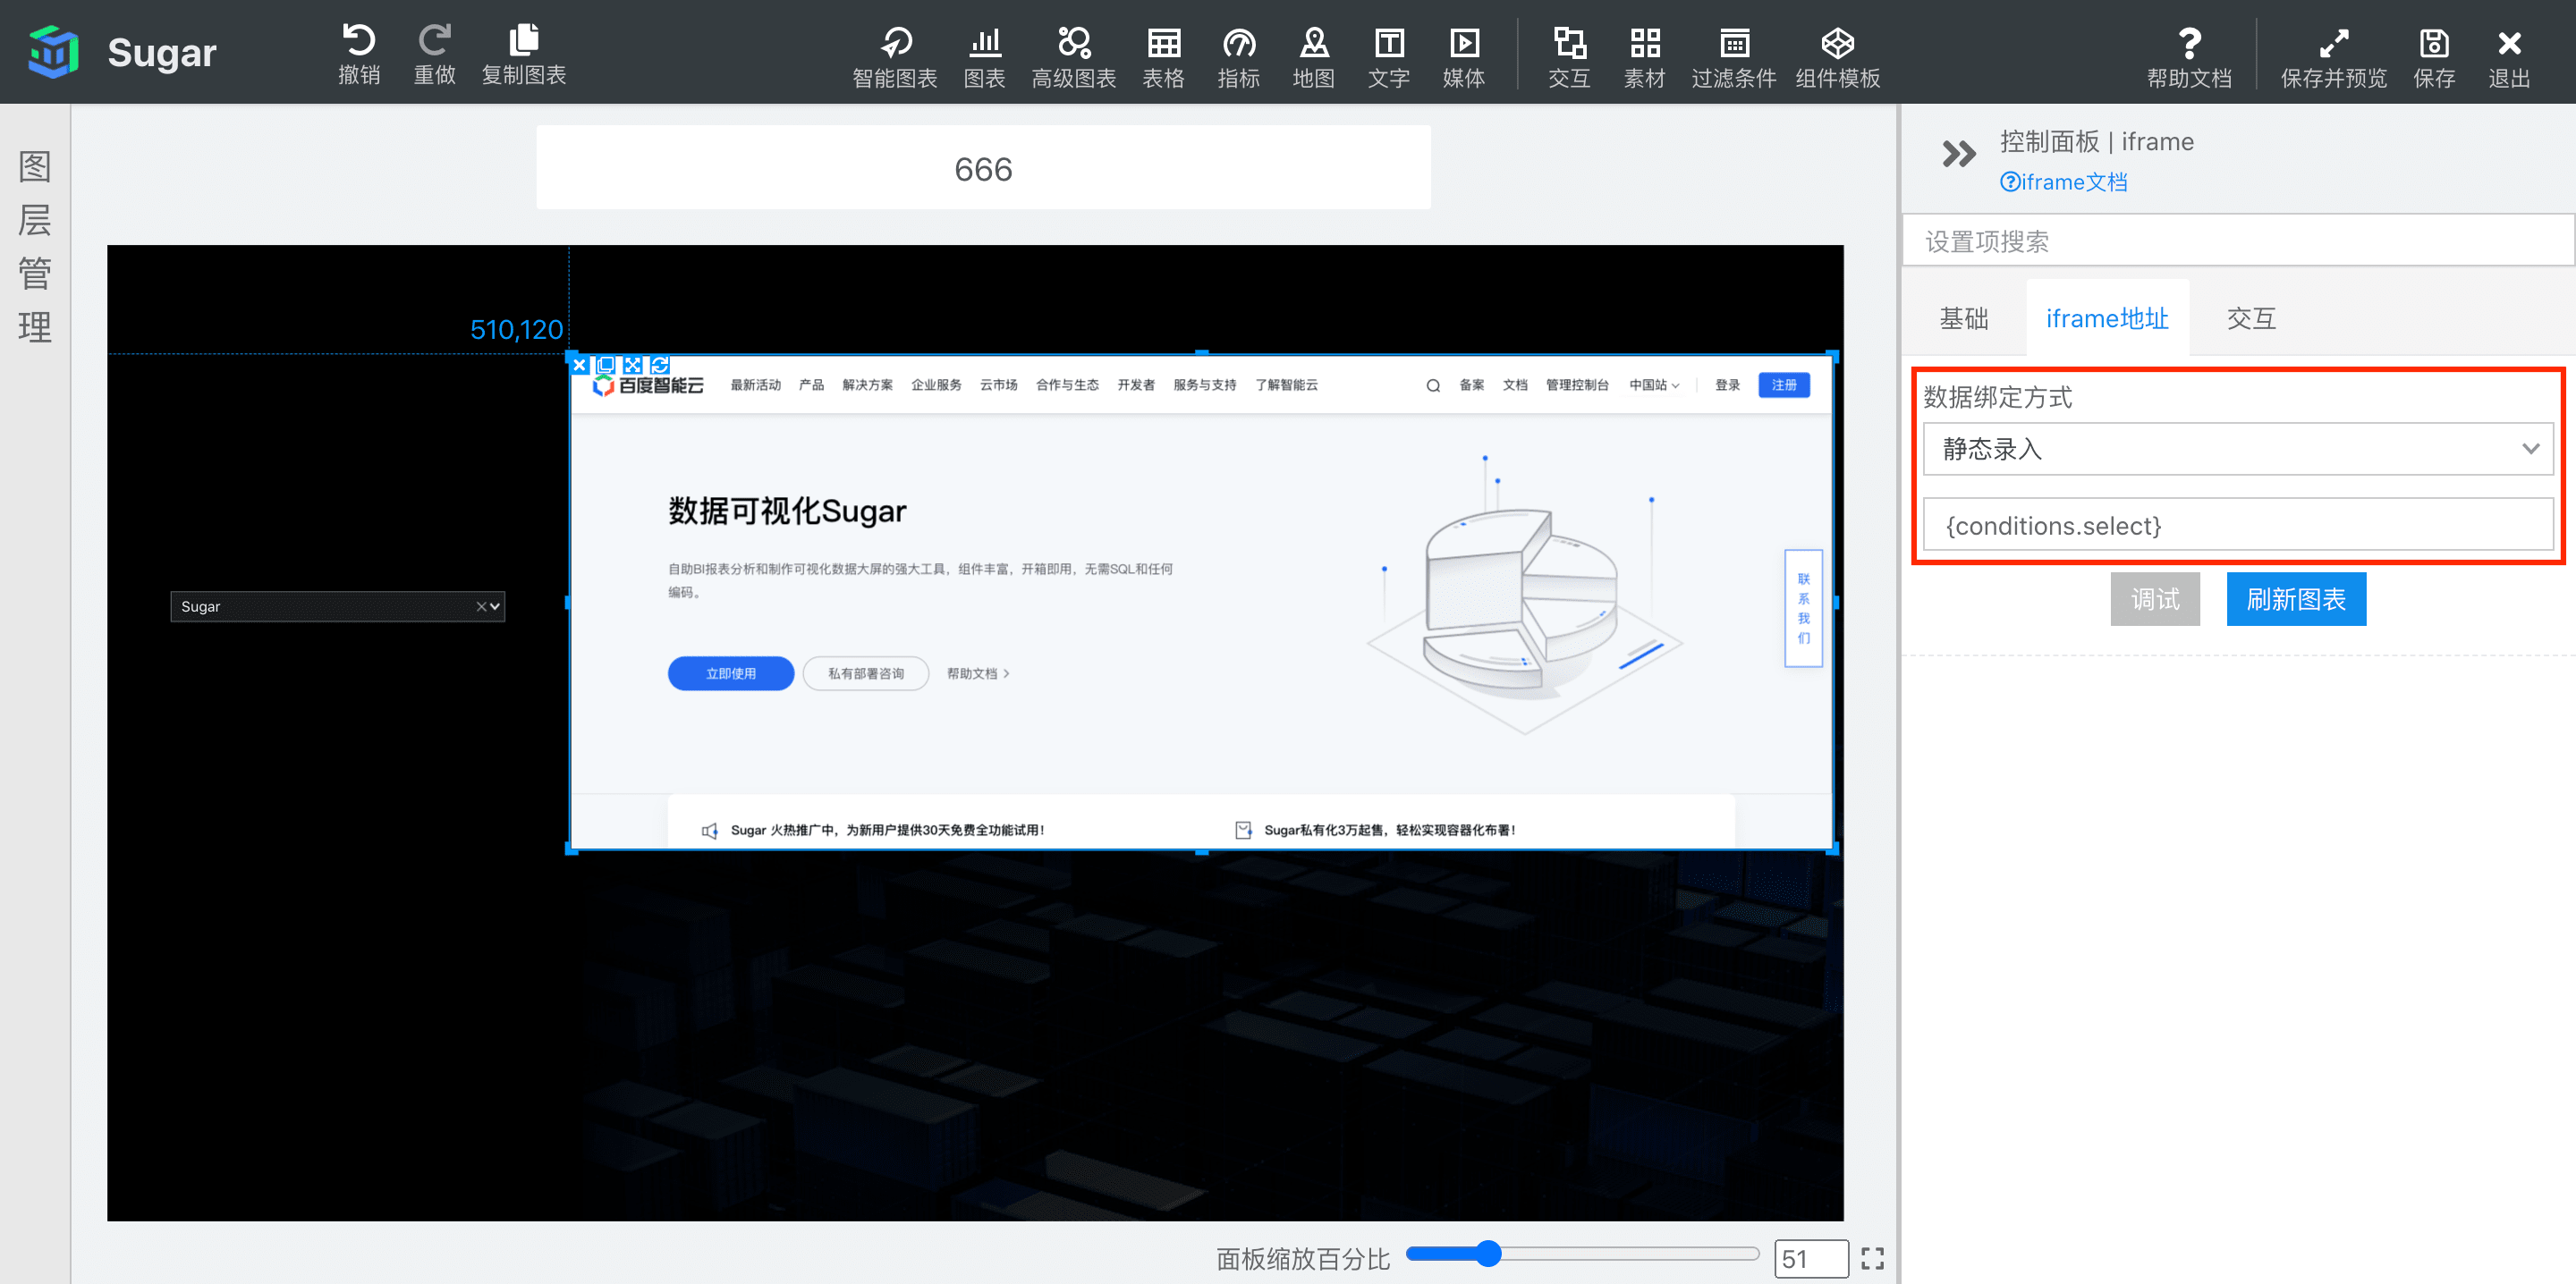Duplicate the selected iframe component
2576x1284 pixels.
coord(605,365)
